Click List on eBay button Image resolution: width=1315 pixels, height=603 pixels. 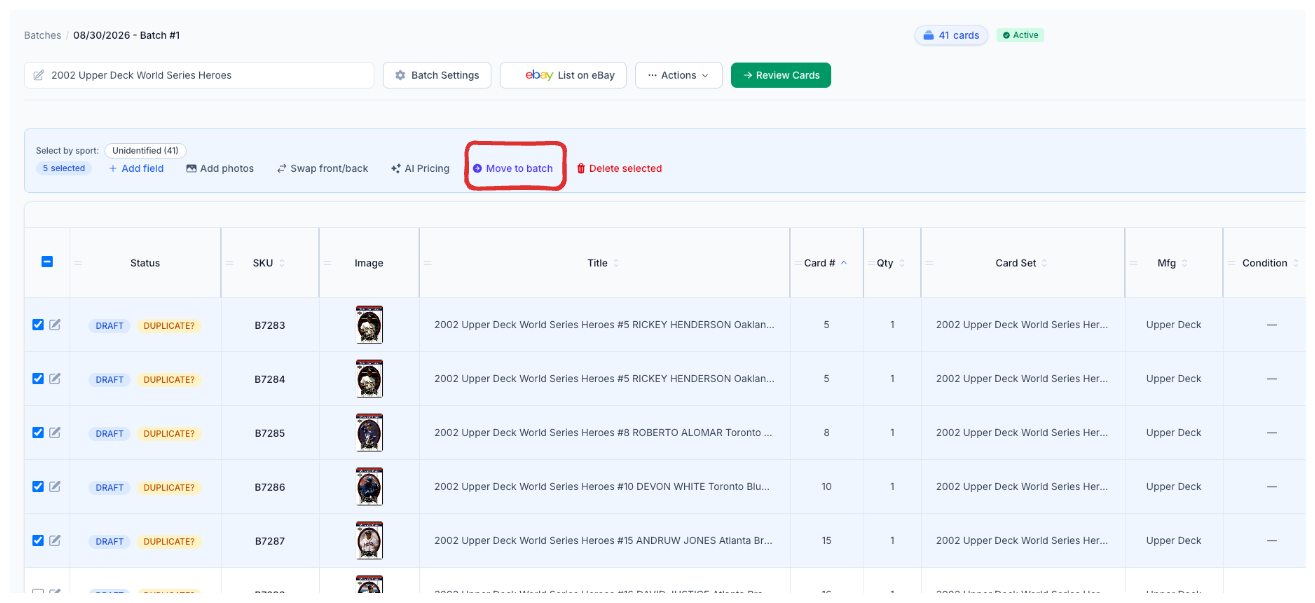[x=564, y=75]
